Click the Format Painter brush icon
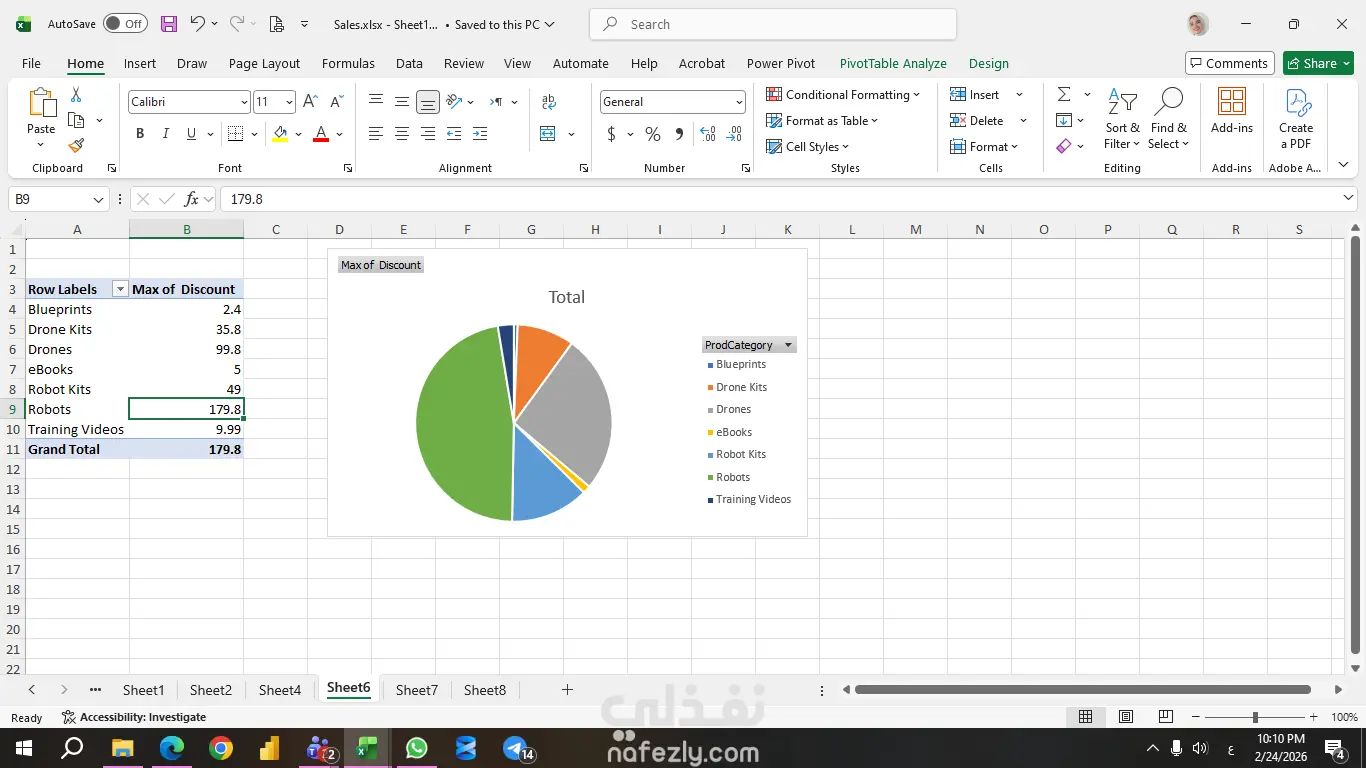The image size is (1366, 768). coord(76,145)
